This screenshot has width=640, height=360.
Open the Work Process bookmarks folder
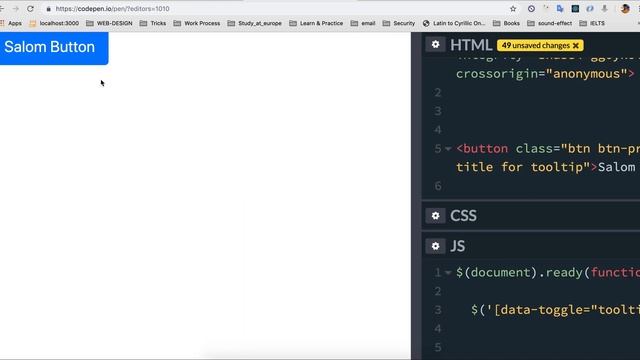[197, 23]
